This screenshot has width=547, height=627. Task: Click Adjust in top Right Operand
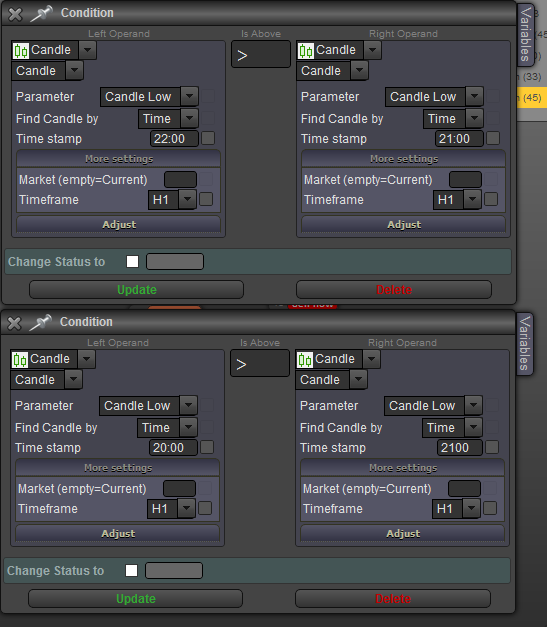click(404, 224)
